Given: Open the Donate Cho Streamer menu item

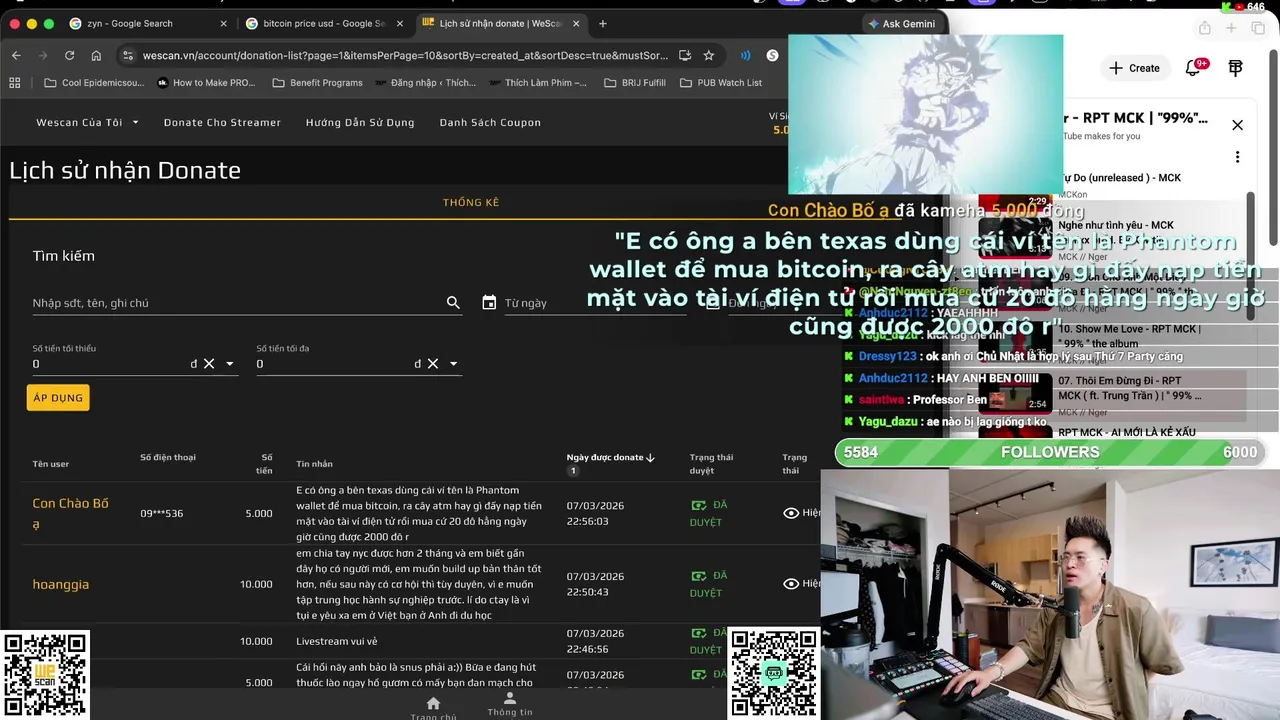Looking at the screenshot, I should (222, 122).
